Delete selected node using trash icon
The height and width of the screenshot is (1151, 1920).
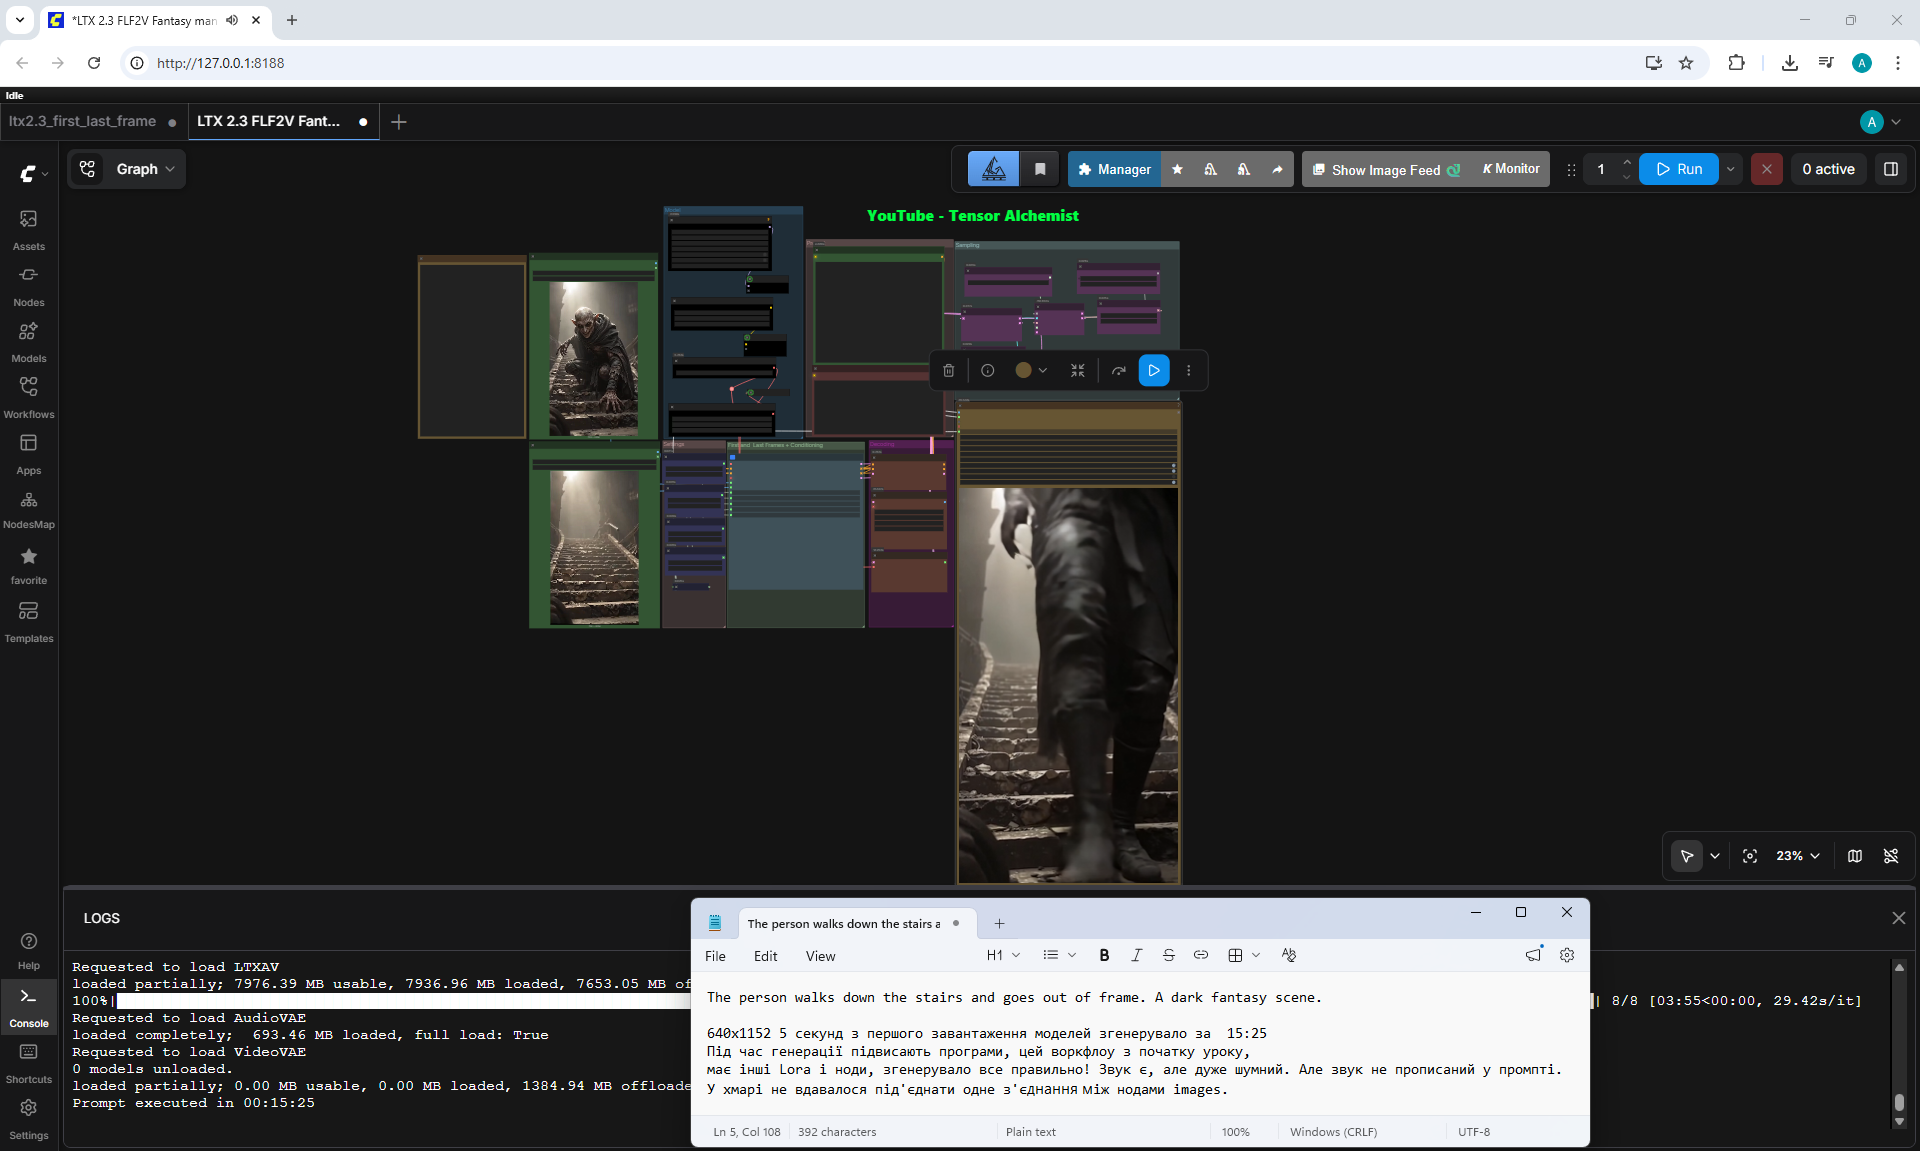click(x=948, y=370)
